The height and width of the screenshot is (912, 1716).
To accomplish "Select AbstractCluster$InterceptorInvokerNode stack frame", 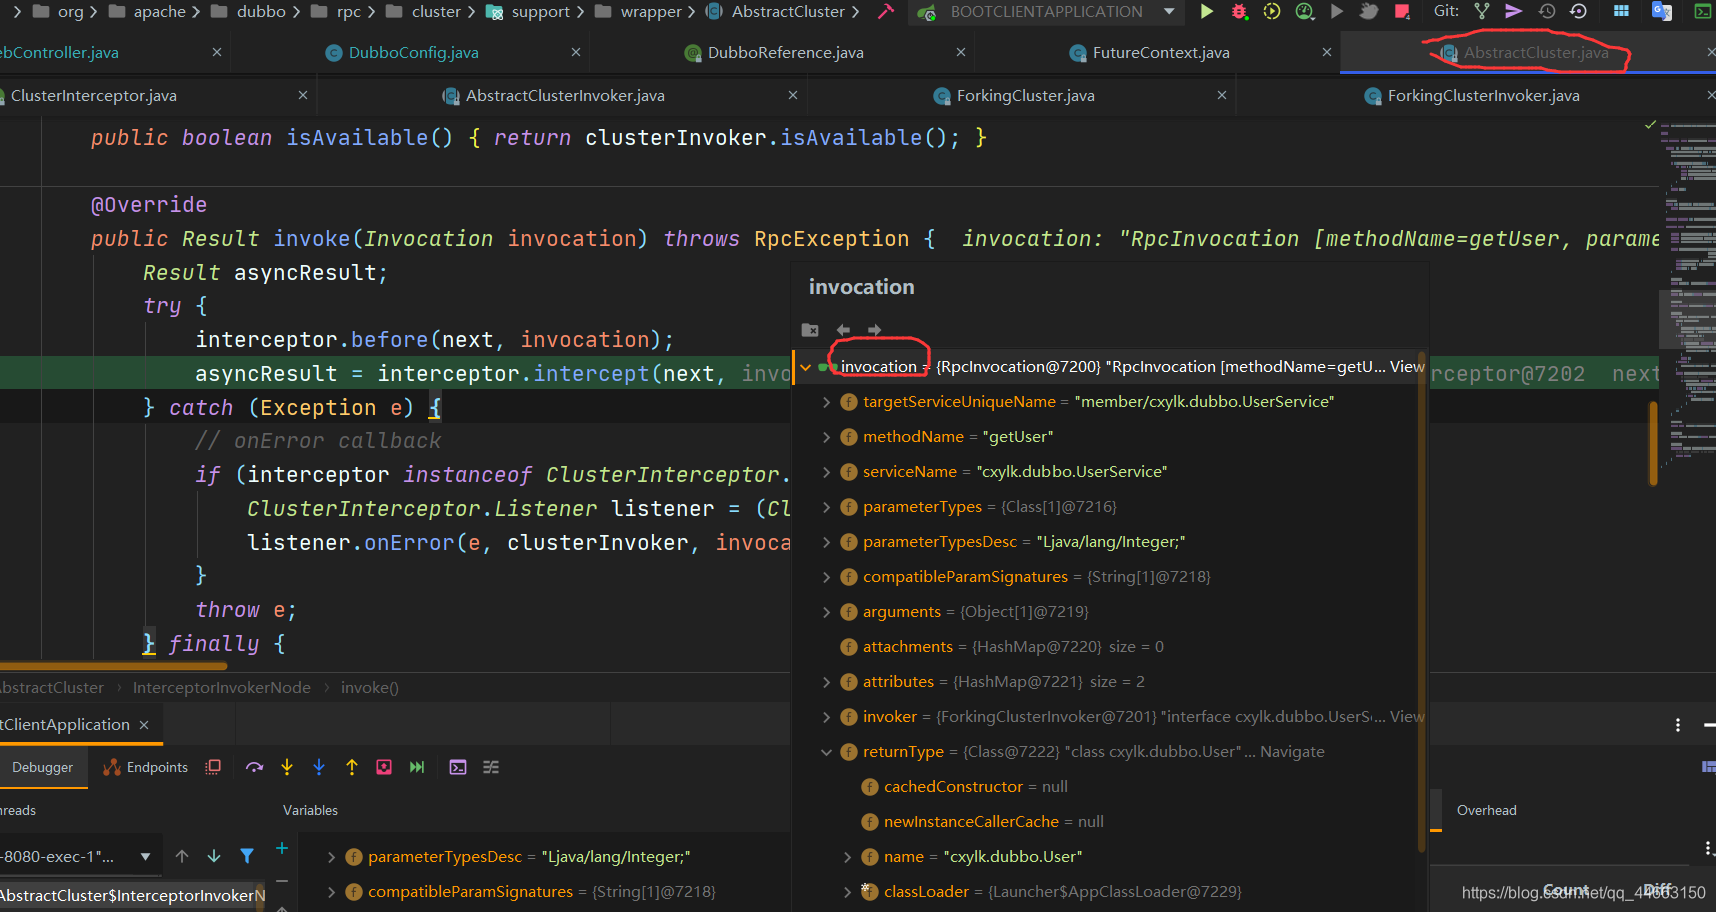I will [x=133, y=896].
